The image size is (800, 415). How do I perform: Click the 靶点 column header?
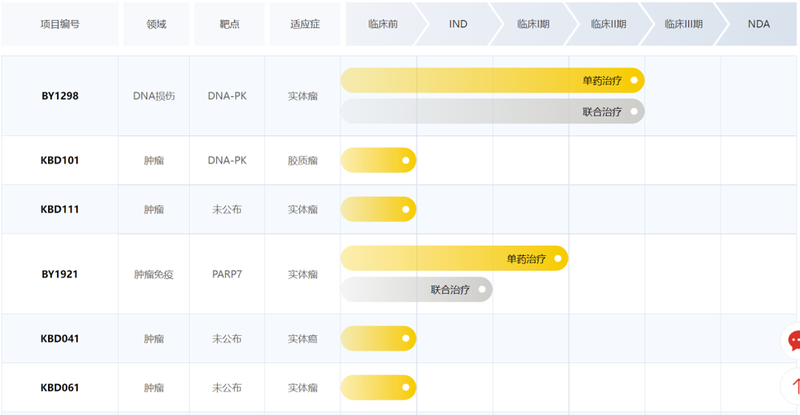click(x=230, y=23)
